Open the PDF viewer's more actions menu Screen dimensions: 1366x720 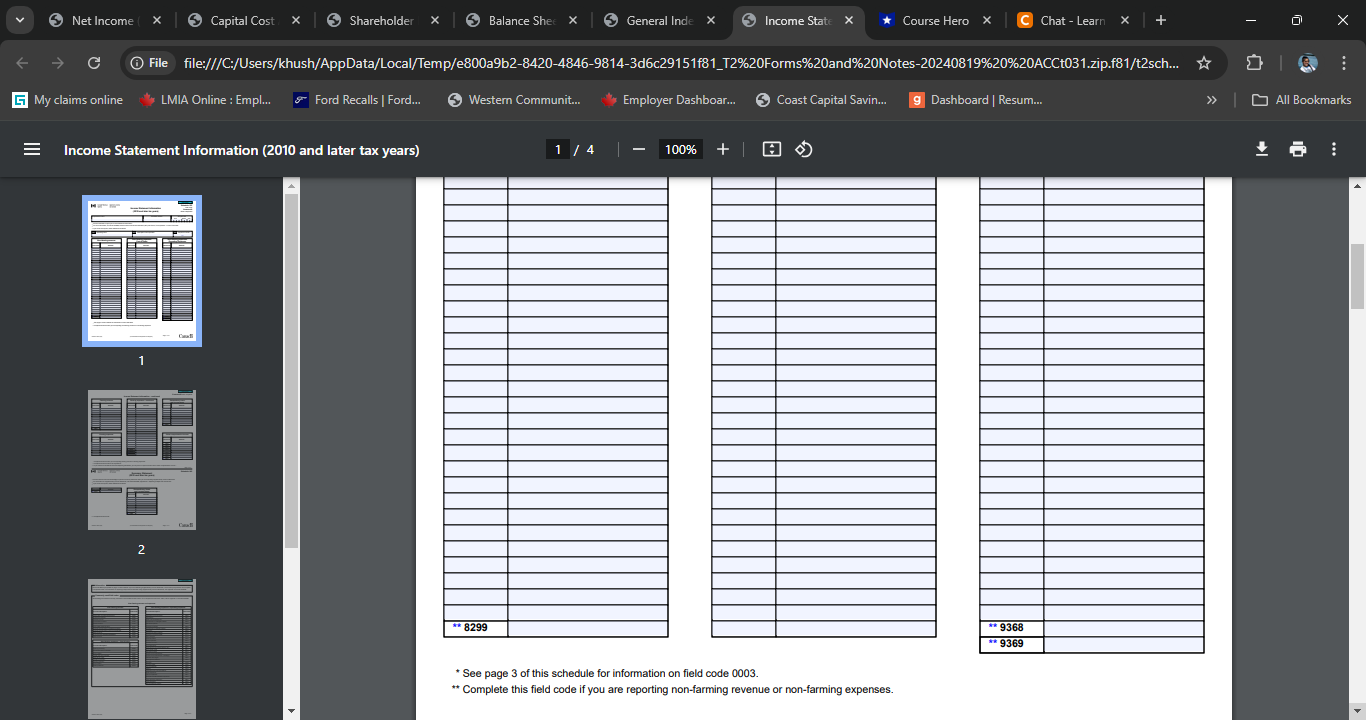pyautogui.click(x=1333, y=148)
